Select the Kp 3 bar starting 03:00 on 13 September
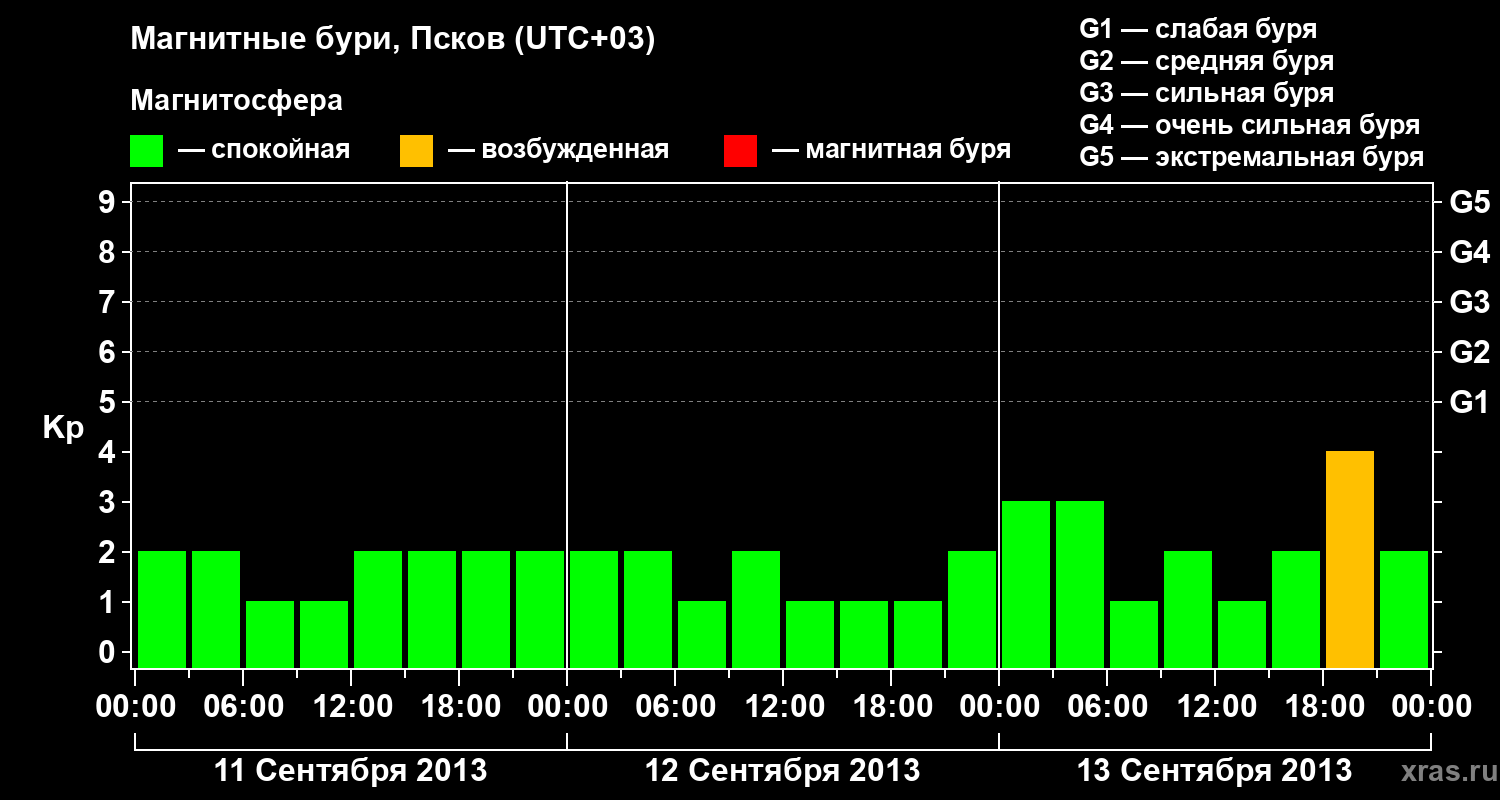This screenshot has height=800, width=1500. click(x=1080, y=585)
